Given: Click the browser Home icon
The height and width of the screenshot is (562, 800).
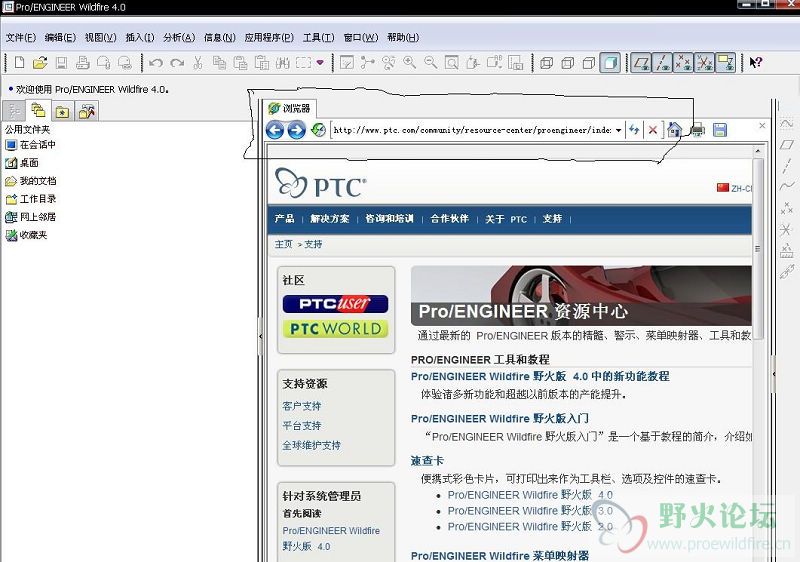Looking at the screenshot, I should point(674,130).
